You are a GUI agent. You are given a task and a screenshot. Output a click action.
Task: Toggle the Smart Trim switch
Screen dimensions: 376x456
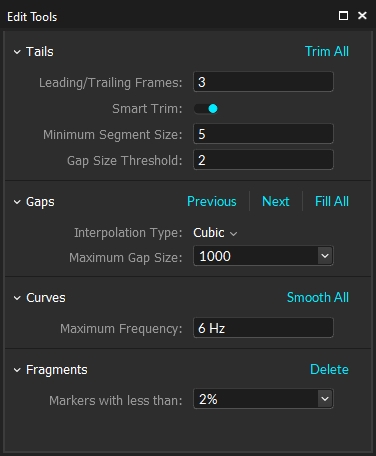click(x=206, y=109)
